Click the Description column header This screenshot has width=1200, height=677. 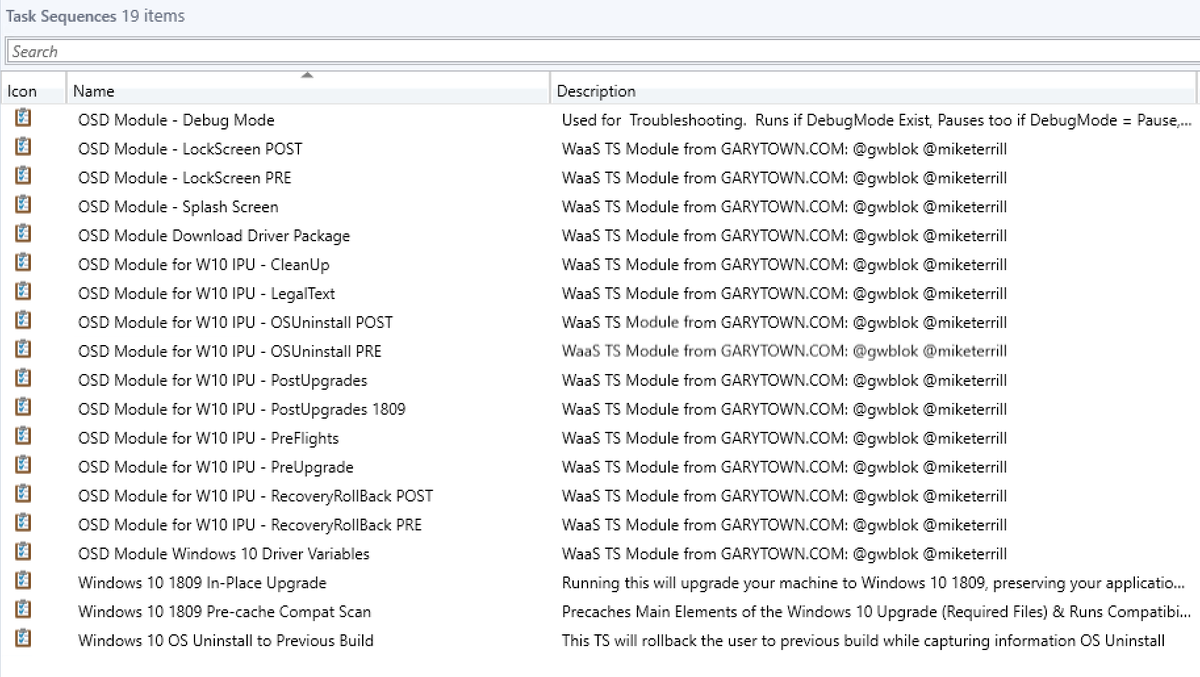click(597, 90)
